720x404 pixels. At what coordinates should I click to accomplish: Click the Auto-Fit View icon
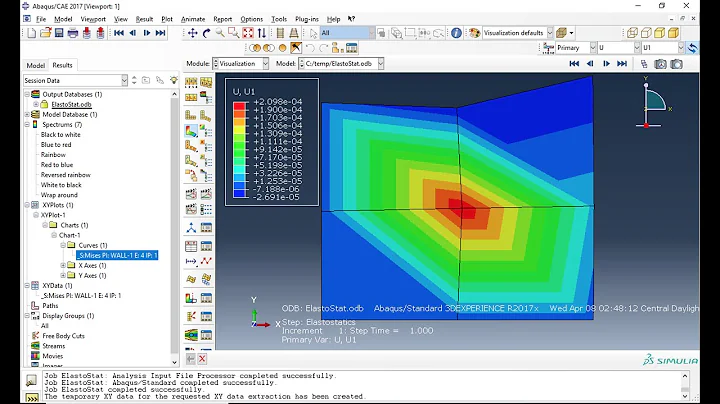248,33
